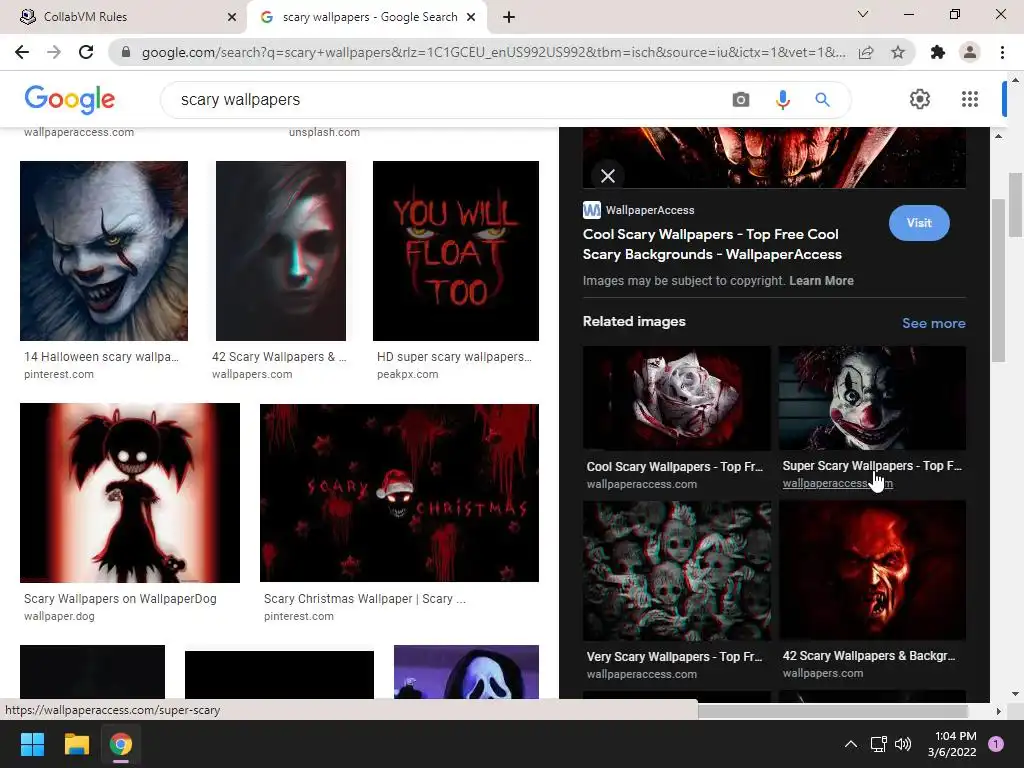This screenshot has width=1024, height=768.
Task: Go back with the browser back arrow
Action: (x=22, y=52)
